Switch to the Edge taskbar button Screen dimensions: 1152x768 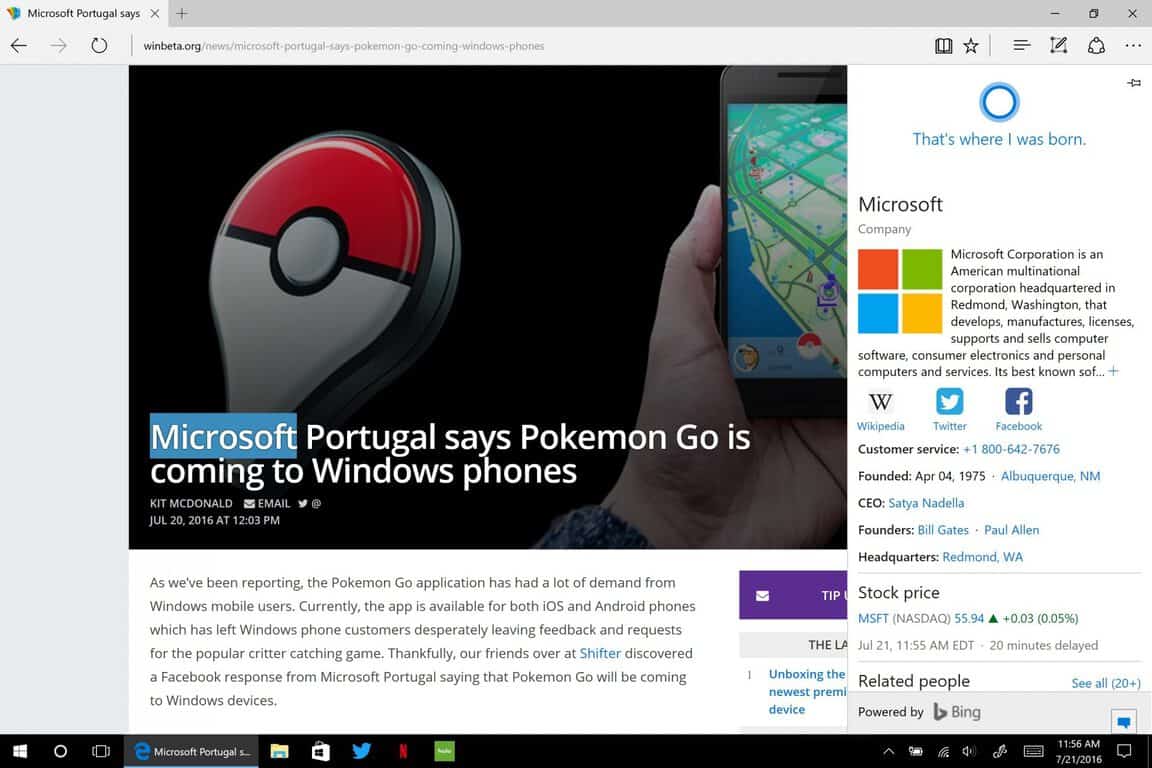tap(192, 751)
